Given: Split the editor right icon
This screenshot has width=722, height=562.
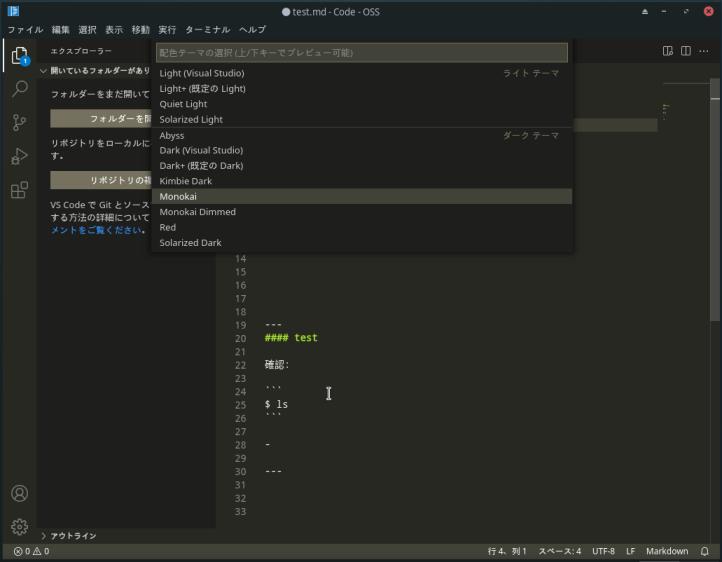Looking at the screenshot, I should [x=686, y=51].
